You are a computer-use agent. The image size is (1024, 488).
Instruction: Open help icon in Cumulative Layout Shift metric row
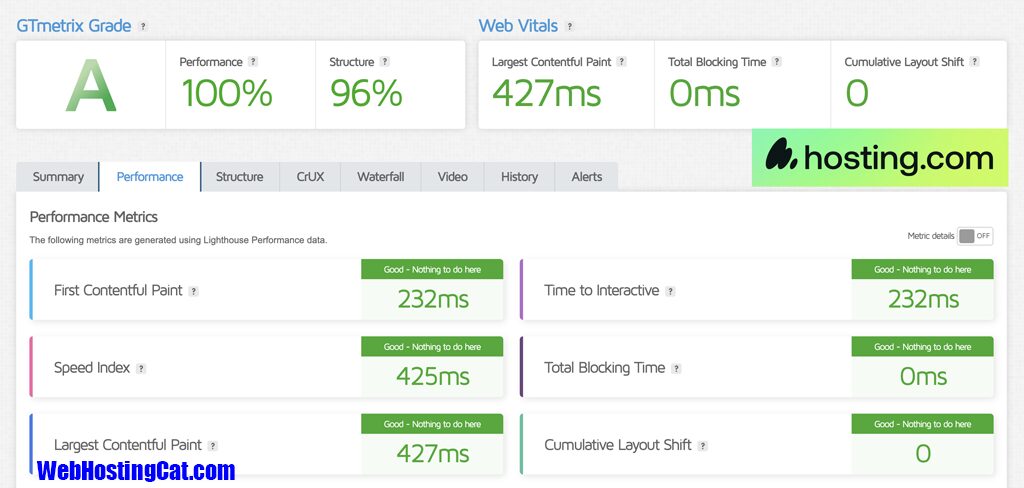[702, 446]
